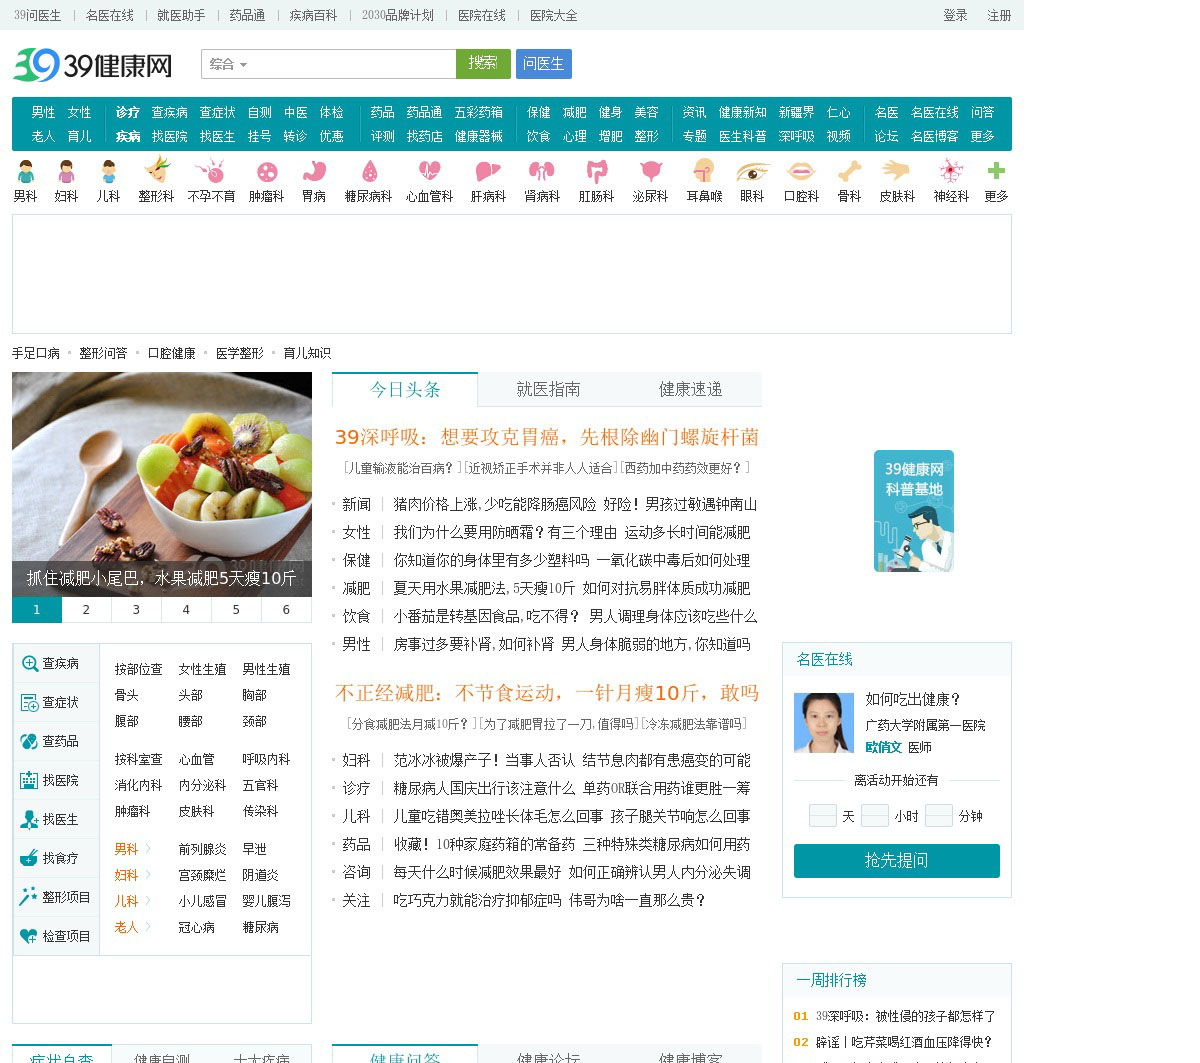Open 查药品 in the sidebar
1200x1063 pixels.
pos(56,741)
